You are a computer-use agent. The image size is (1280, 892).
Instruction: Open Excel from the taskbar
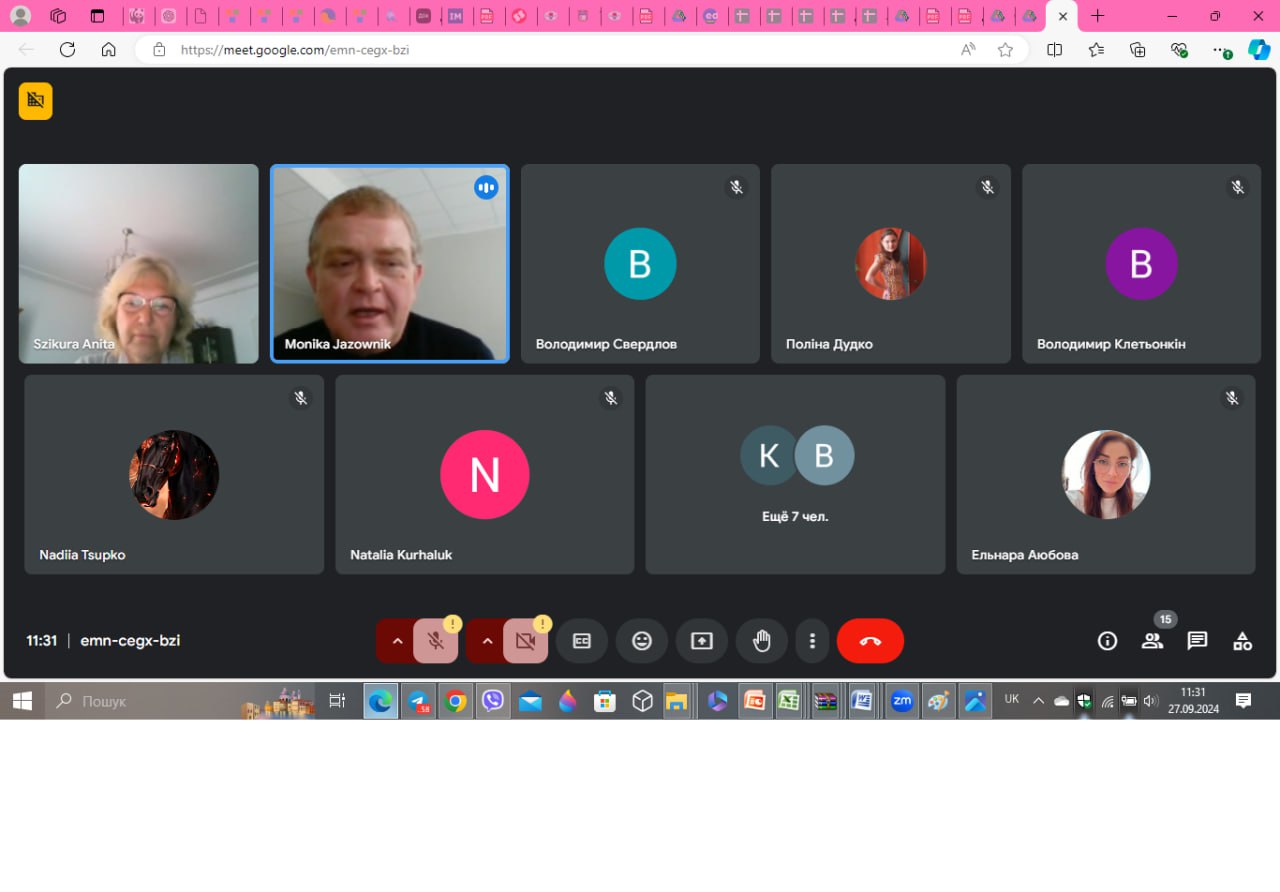pos(789,701)
